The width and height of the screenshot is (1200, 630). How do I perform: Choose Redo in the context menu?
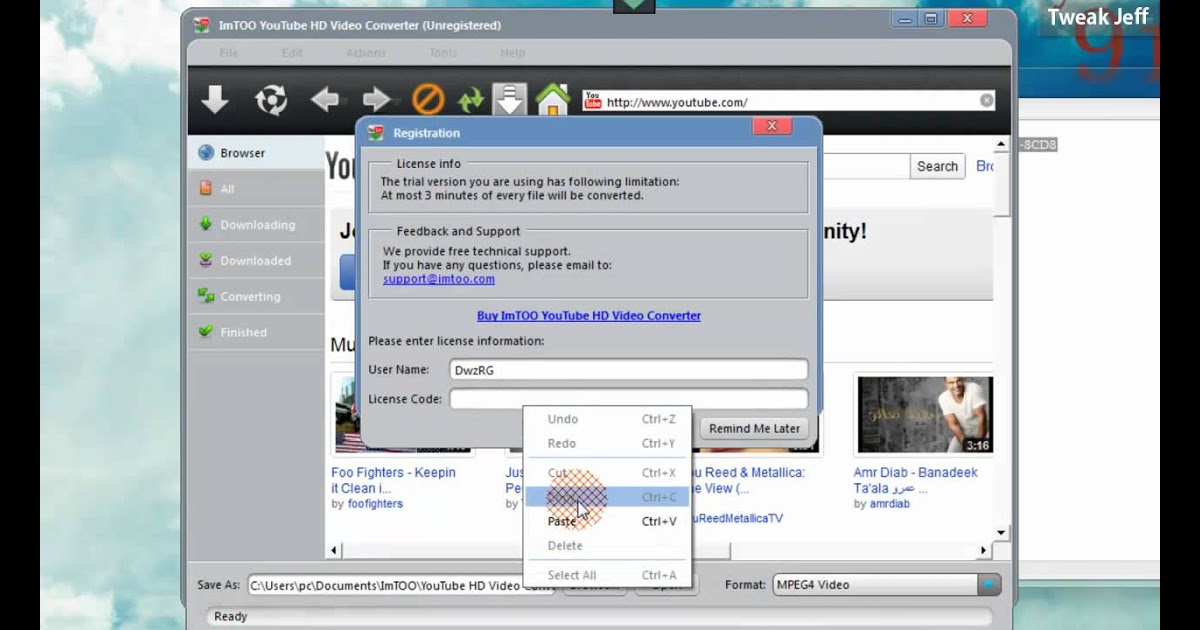[x=607, y=443]
